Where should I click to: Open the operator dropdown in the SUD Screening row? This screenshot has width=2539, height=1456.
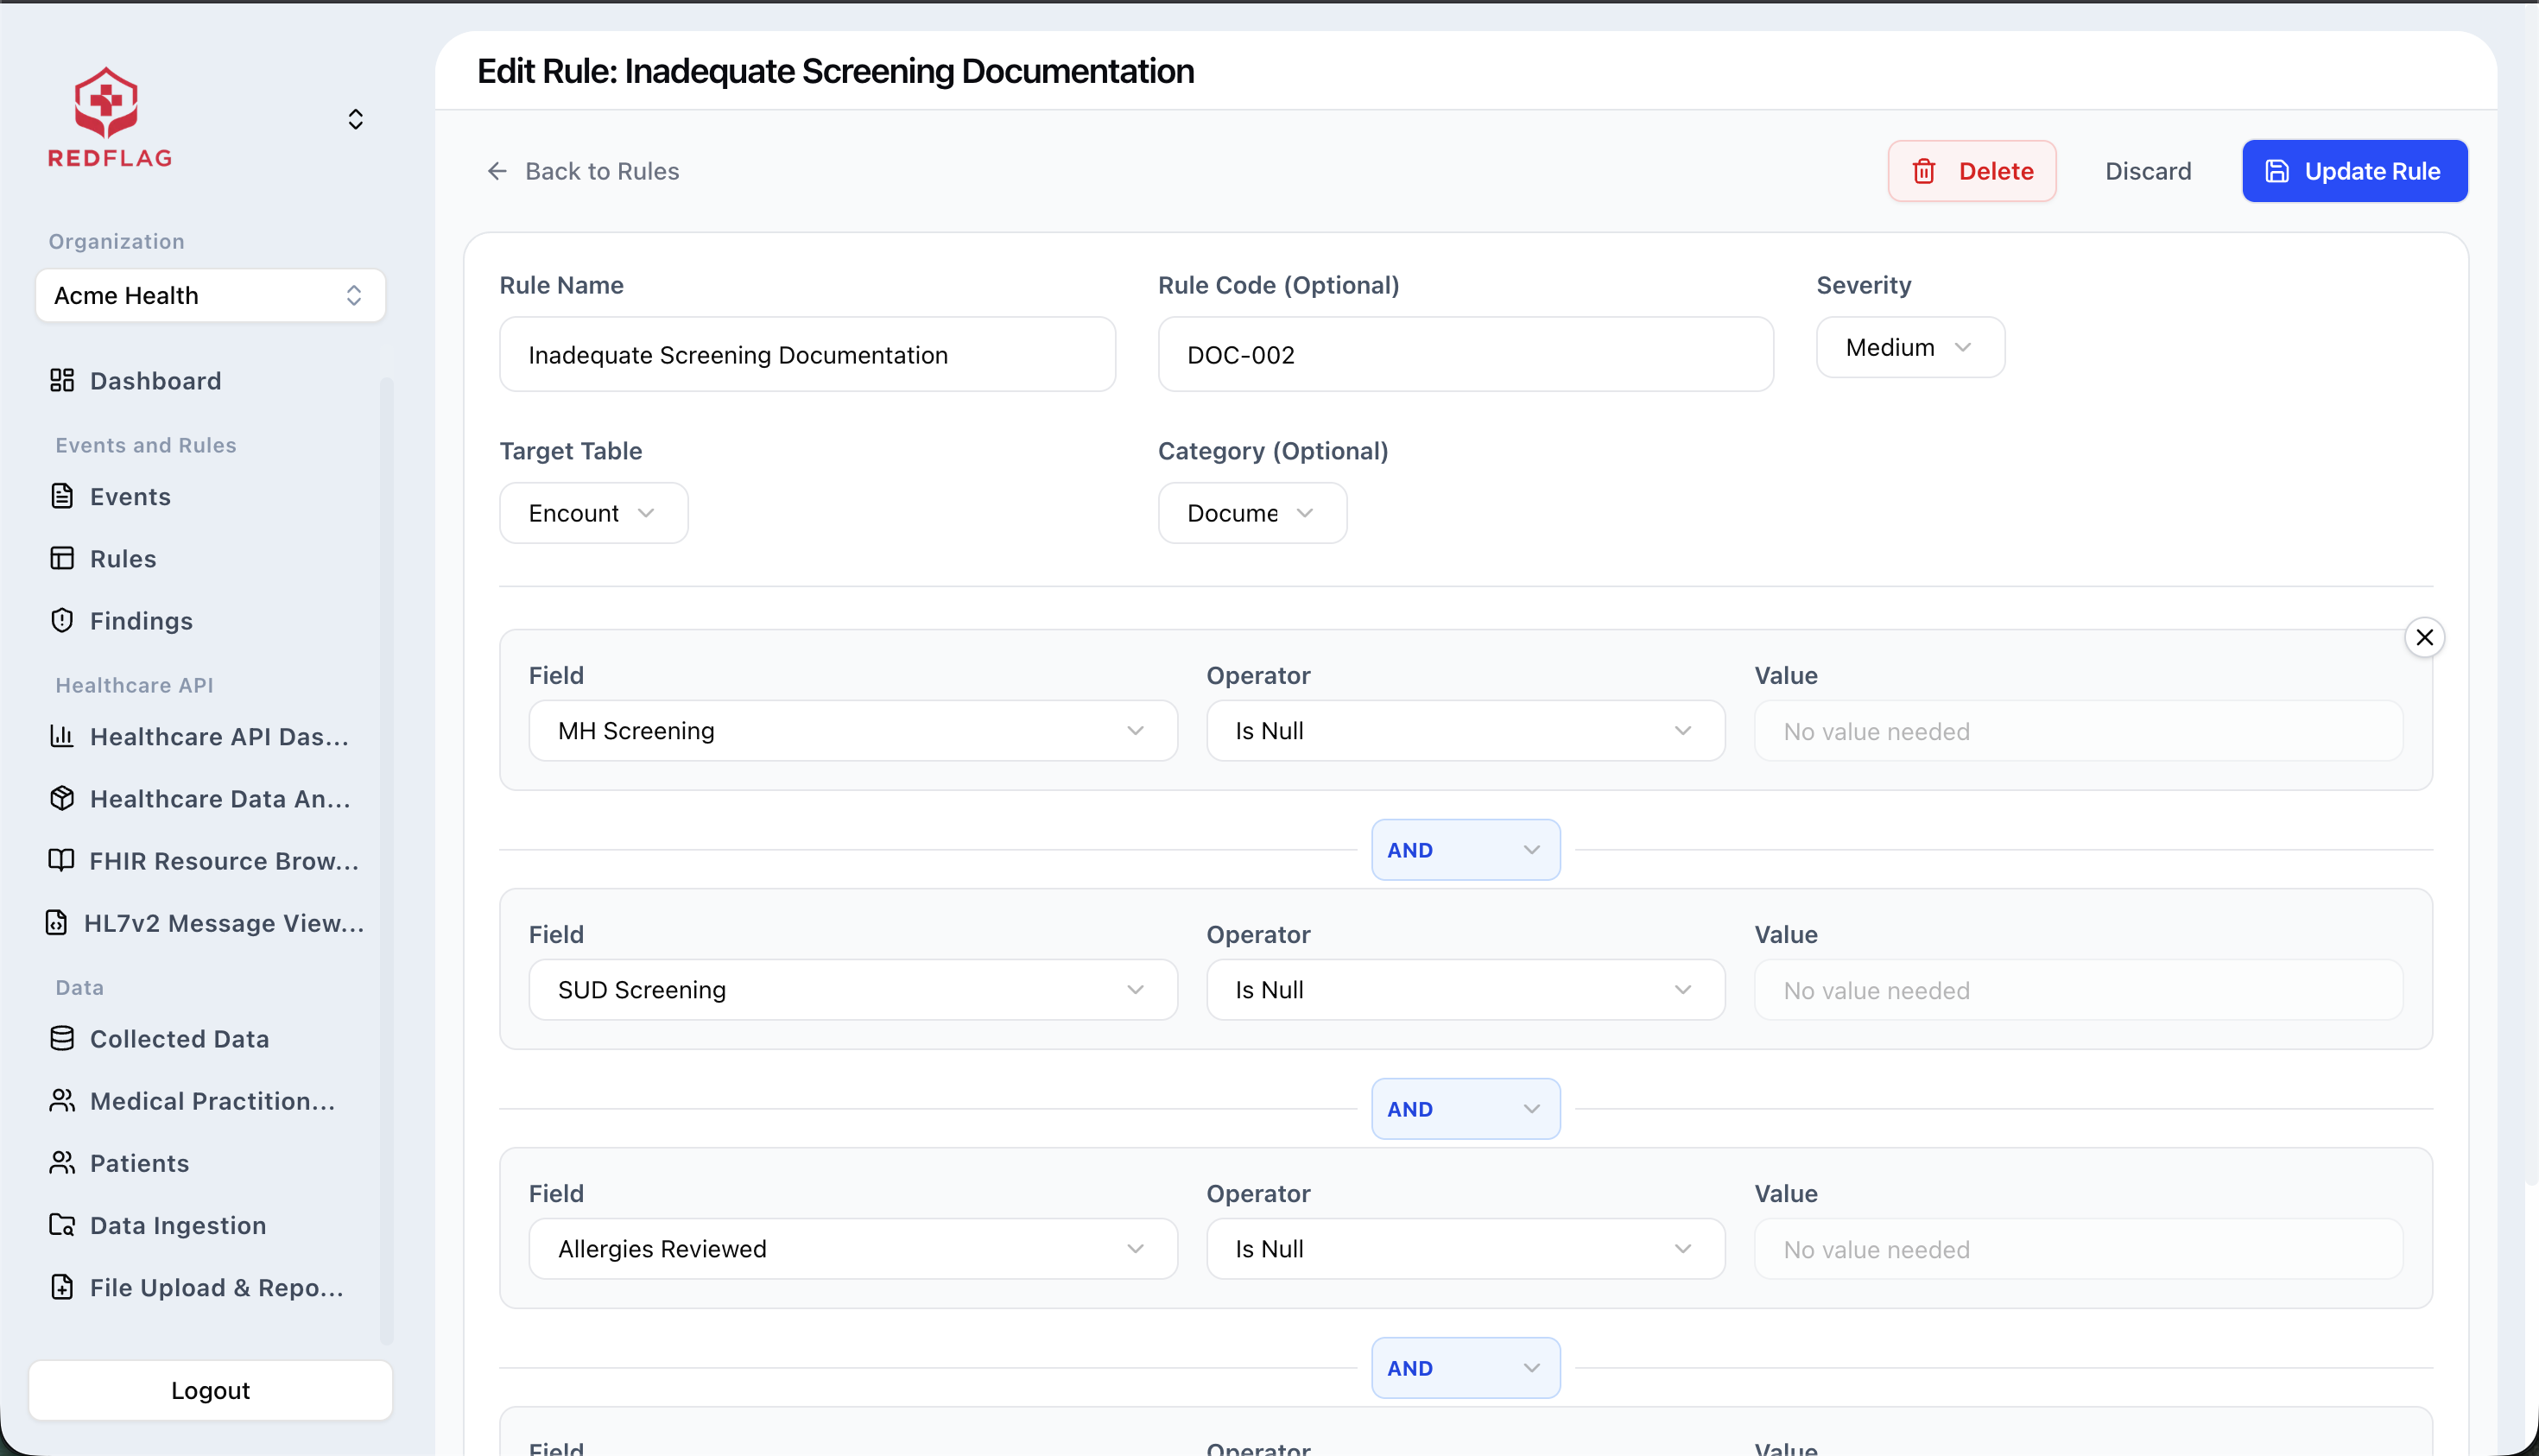1465,990
